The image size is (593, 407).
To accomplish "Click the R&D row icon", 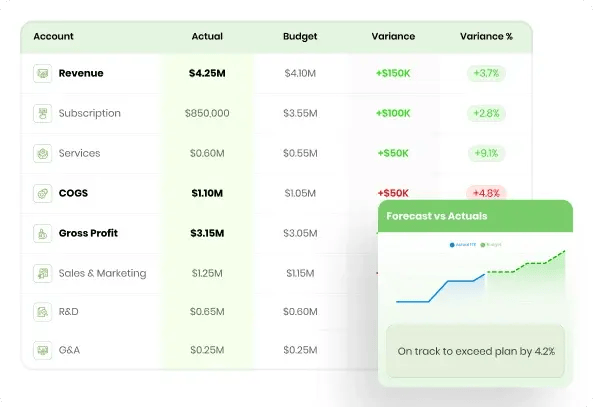I will coord(42,312).
